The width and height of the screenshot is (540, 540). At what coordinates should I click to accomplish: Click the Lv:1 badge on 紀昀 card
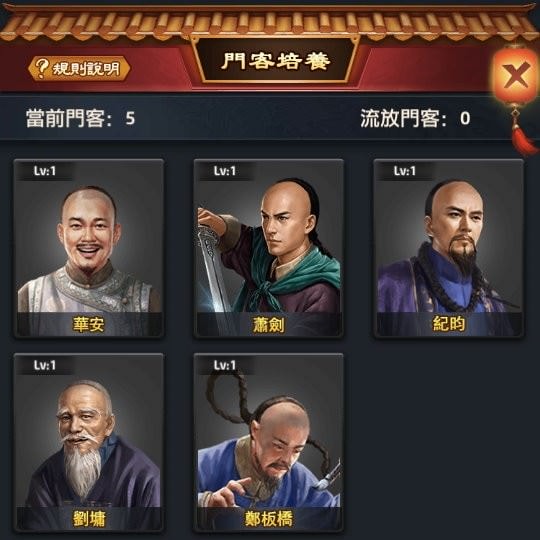pyautogui.click(x=405, y=171)
